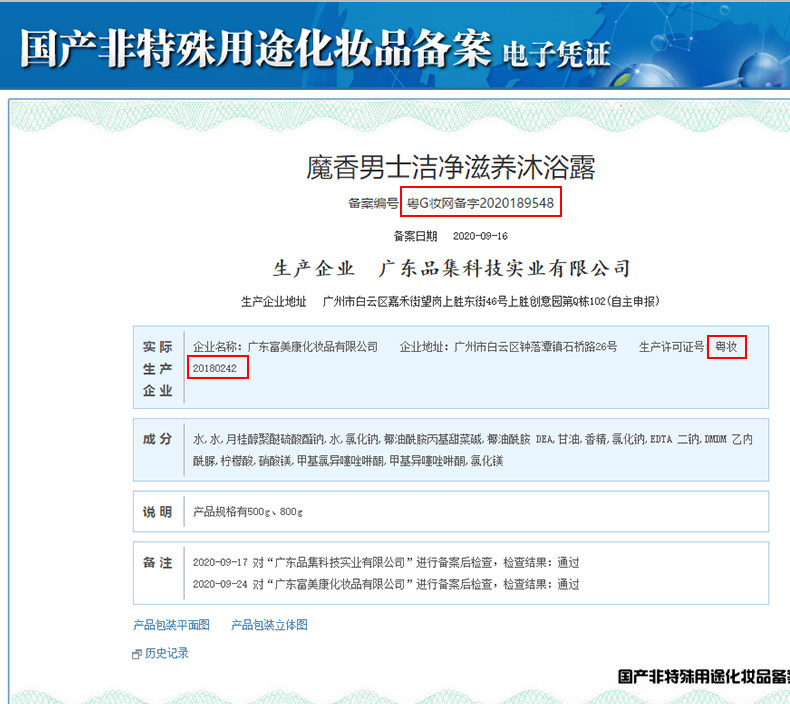790x704 pixels.
Task: Click the 生产许可证号 label
Action: 672,347
